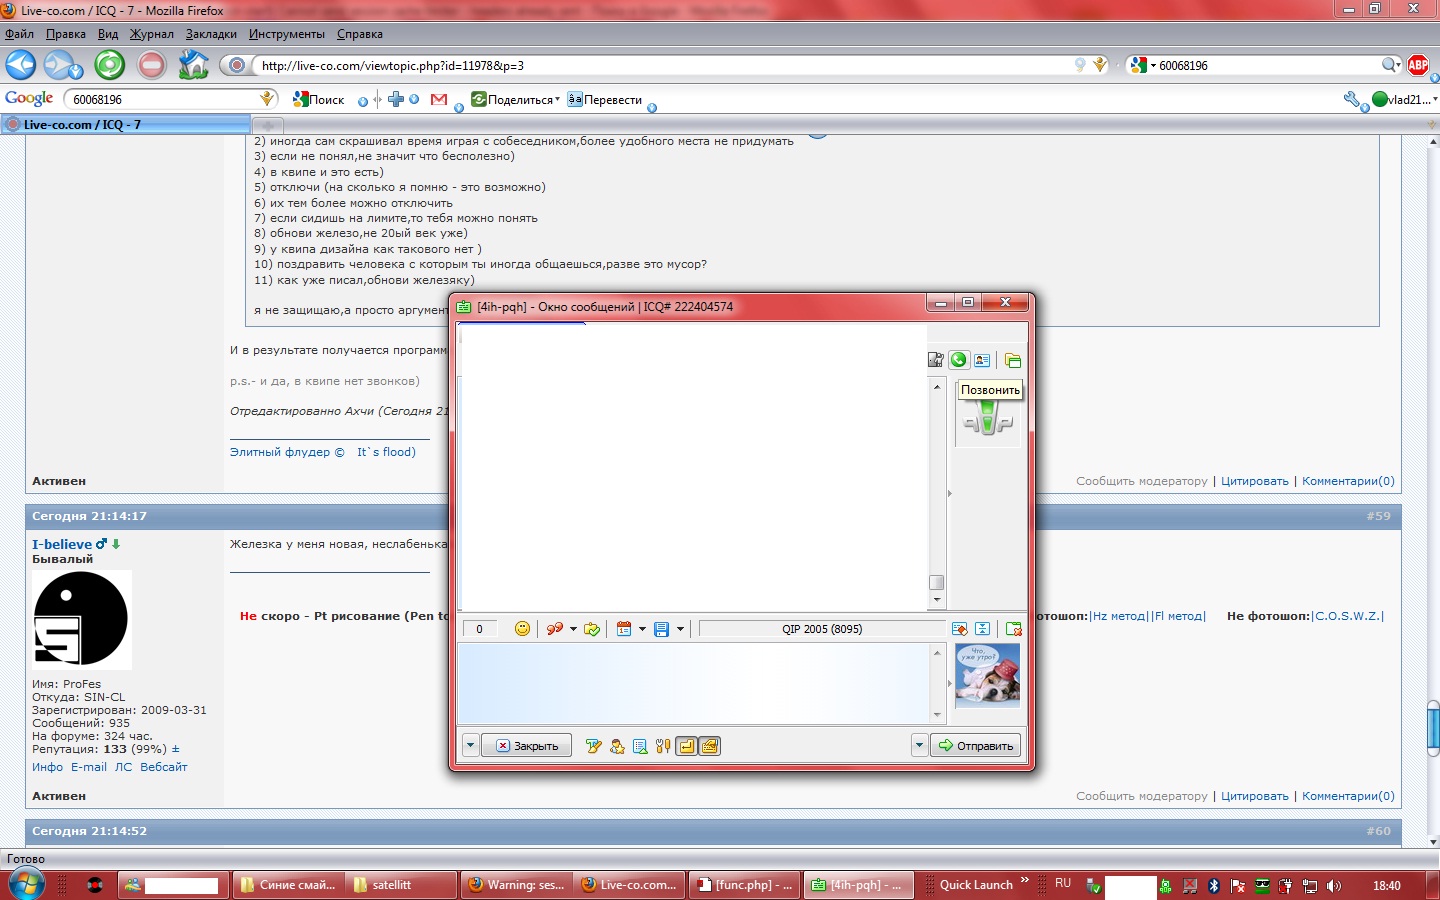Toggle the typing keyboard button
Image resolution: width=1440 pixels, height=900 pixels.
710,746
